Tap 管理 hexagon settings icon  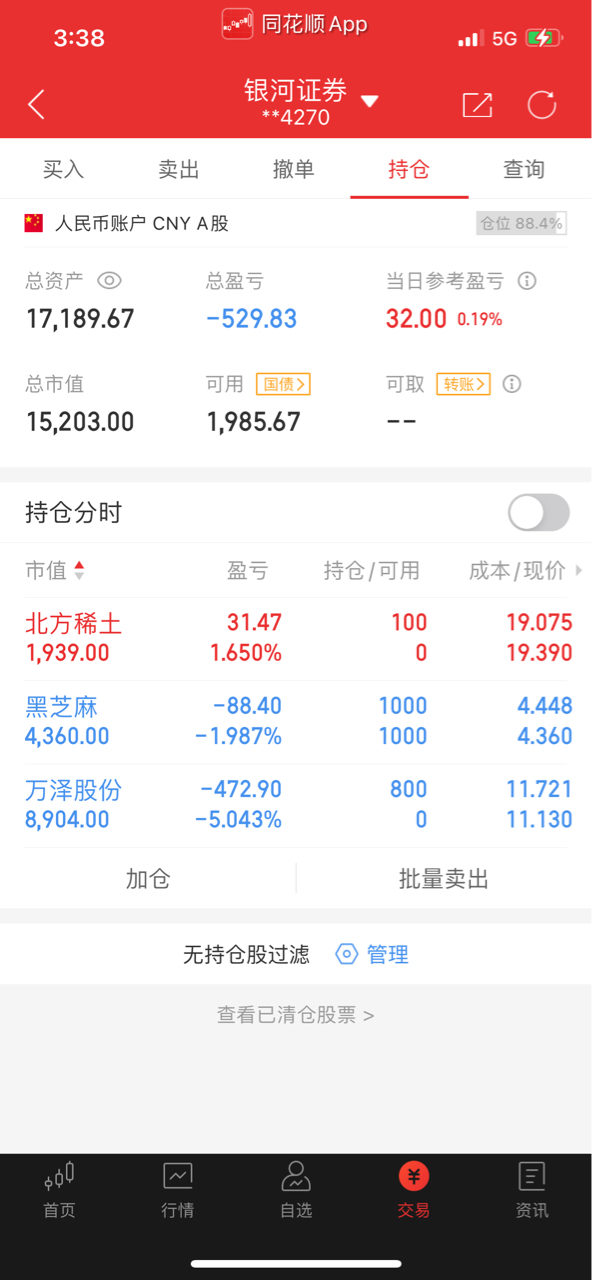pyautogui.click(x=346, y=954)
